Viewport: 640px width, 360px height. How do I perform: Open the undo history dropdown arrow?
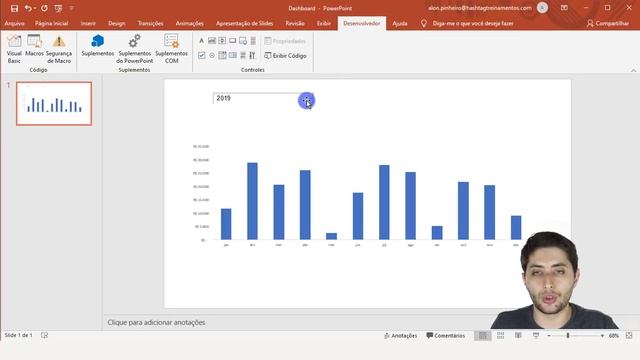(35, 8)
